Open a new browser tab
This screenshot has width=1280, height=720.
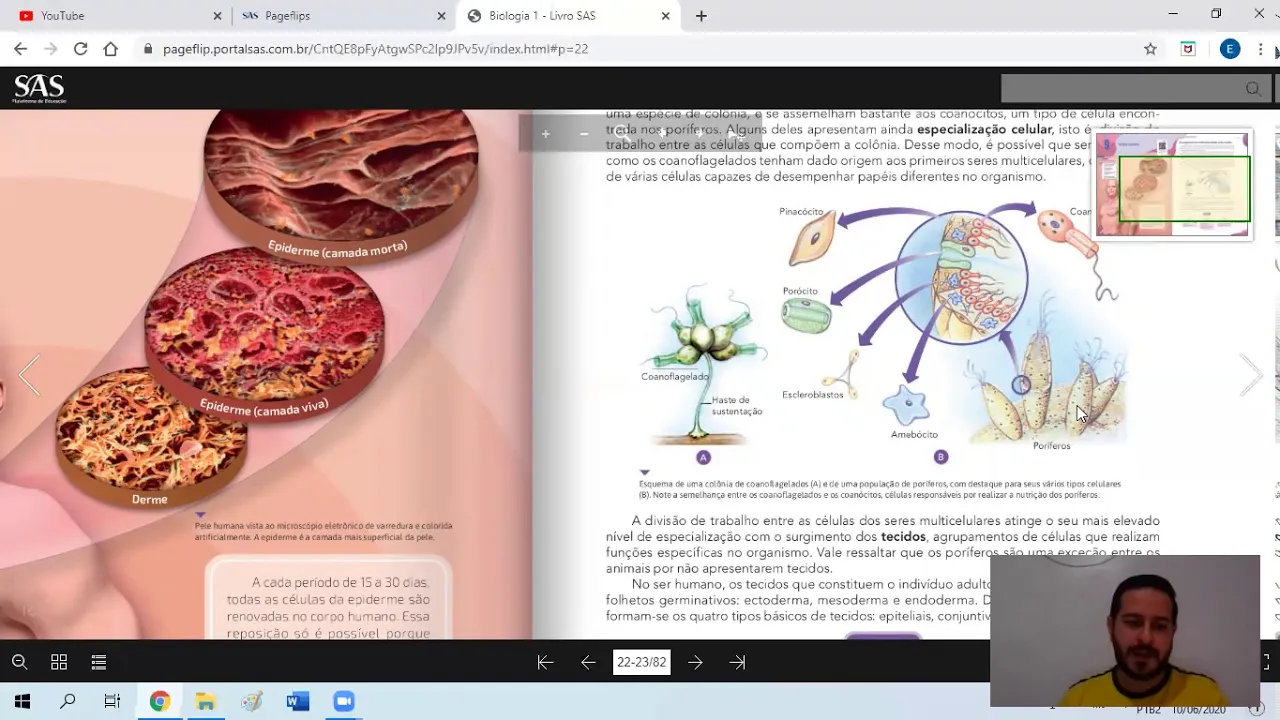pyautogui.click(x=701, y=16)
